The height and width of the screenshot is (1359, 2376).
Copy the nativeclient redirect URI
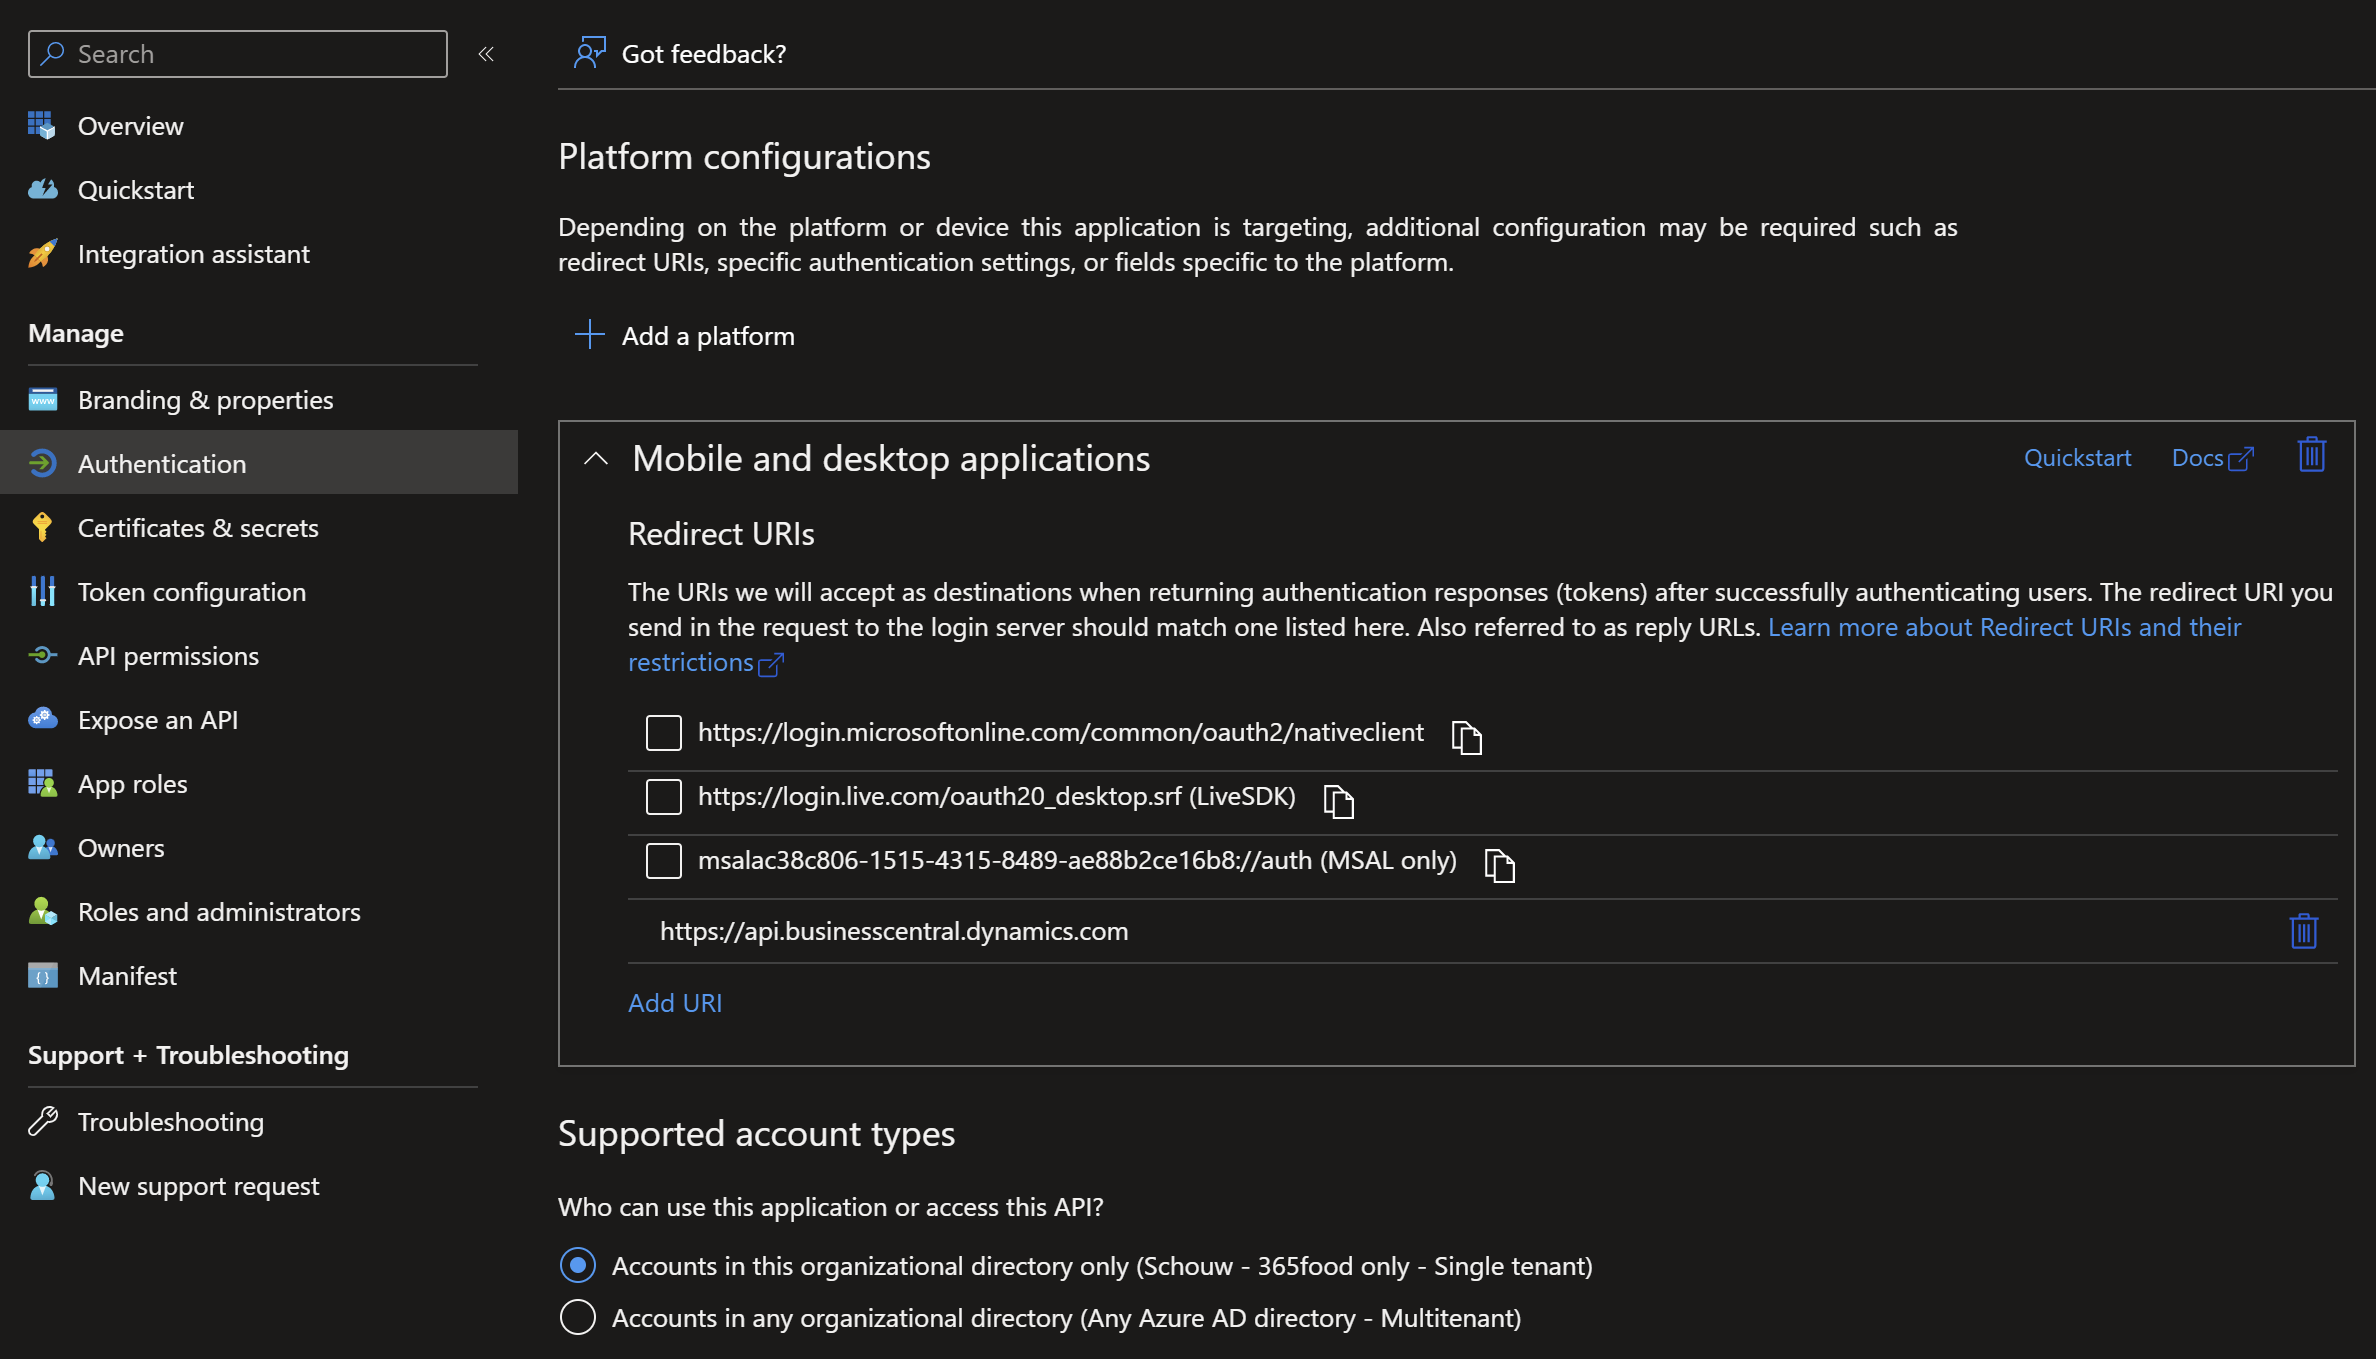click(x=1466, y=737)
